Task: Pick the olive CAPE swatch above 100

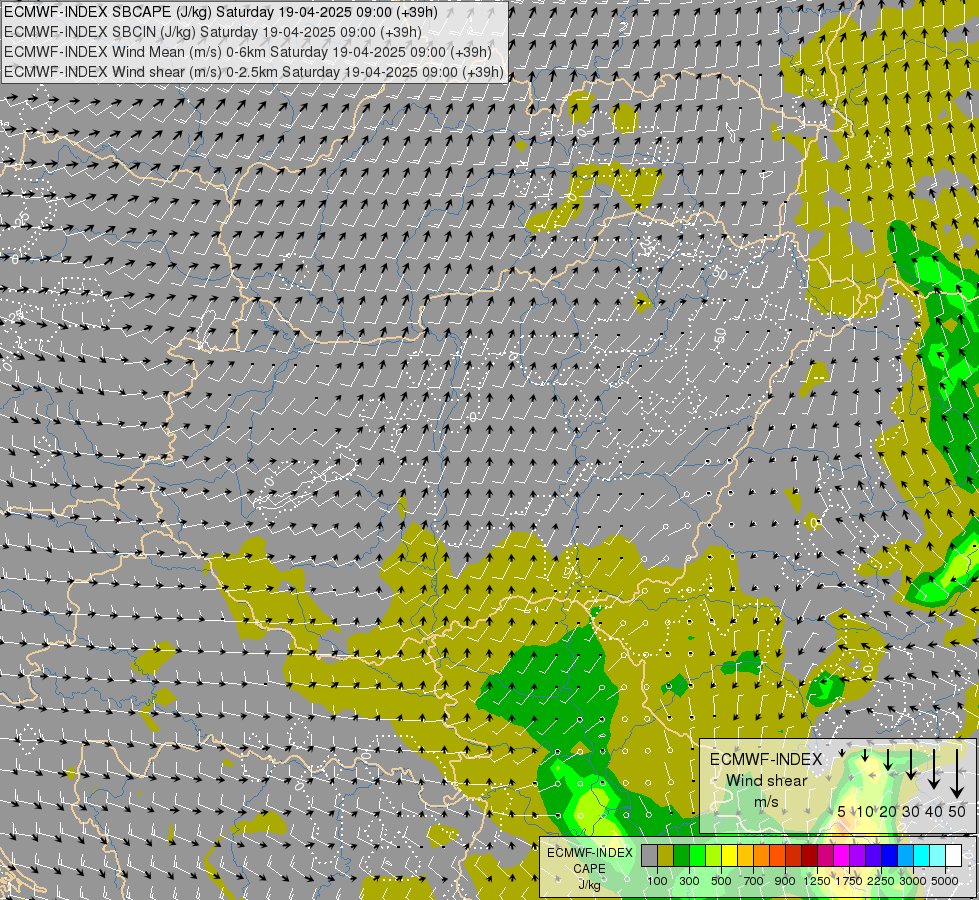Action: tap(666, 856)
